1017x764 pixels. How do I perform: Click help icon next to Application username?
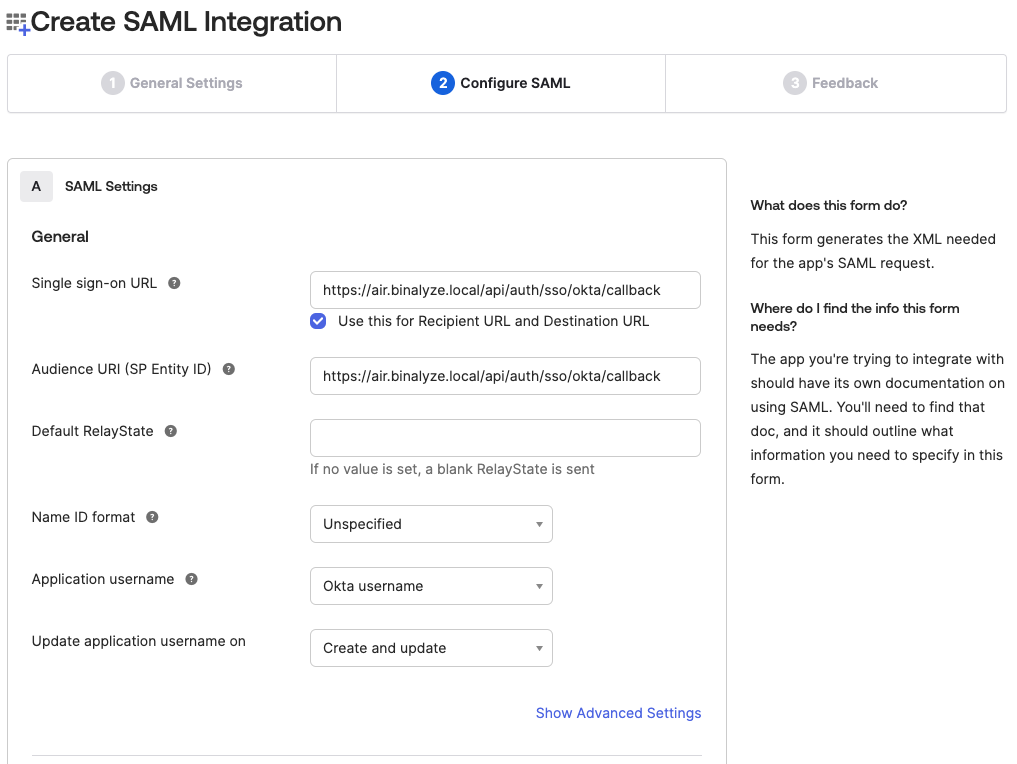[x=191, y=579]
